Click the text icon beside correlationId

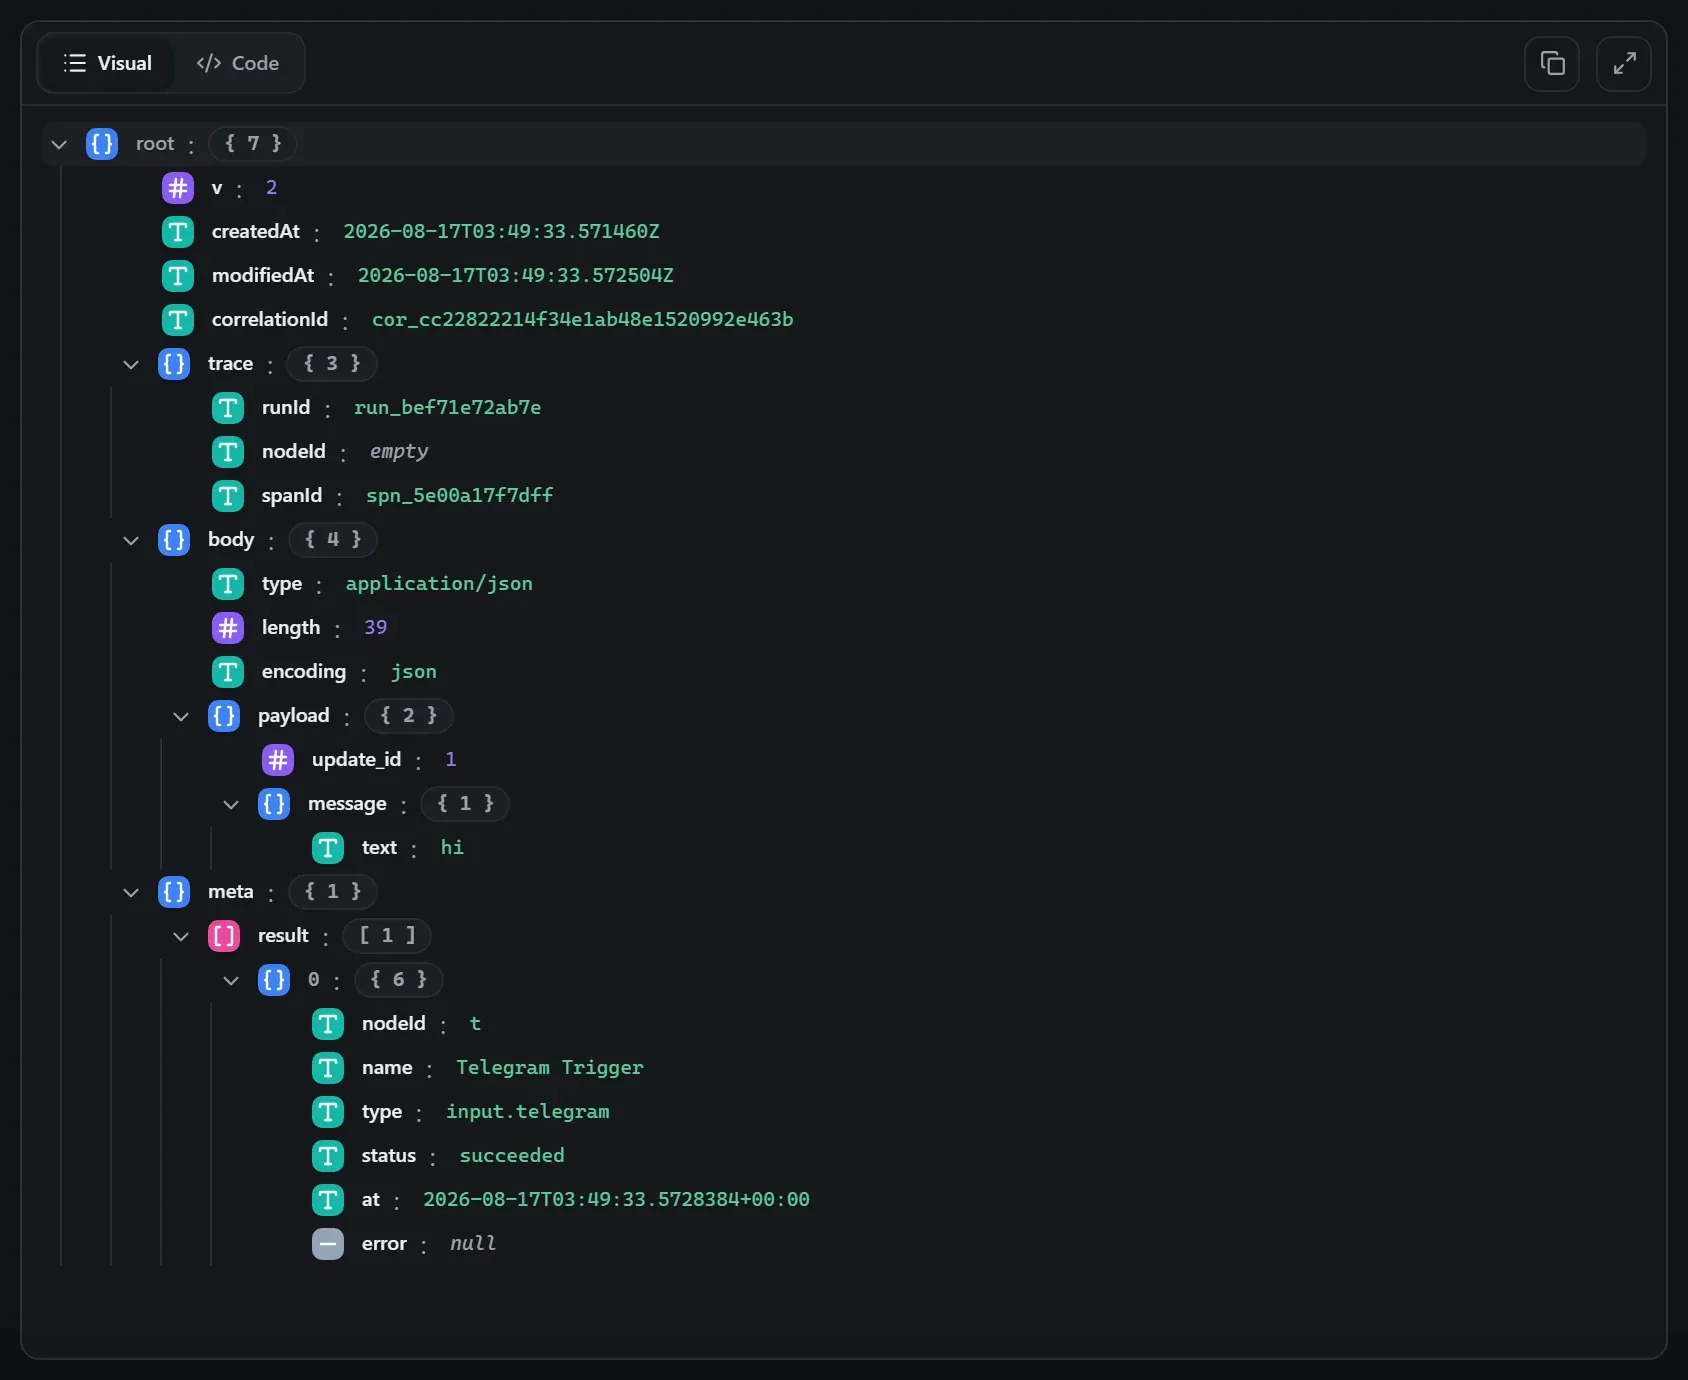[178, 320]
